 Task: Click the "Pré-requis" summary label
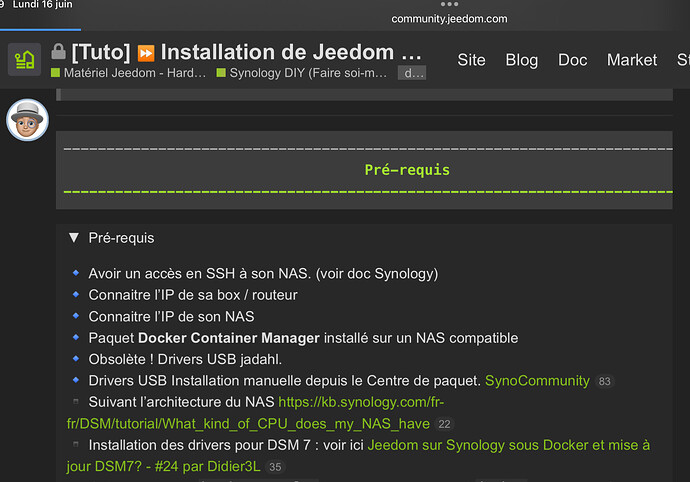coord(121,238)
